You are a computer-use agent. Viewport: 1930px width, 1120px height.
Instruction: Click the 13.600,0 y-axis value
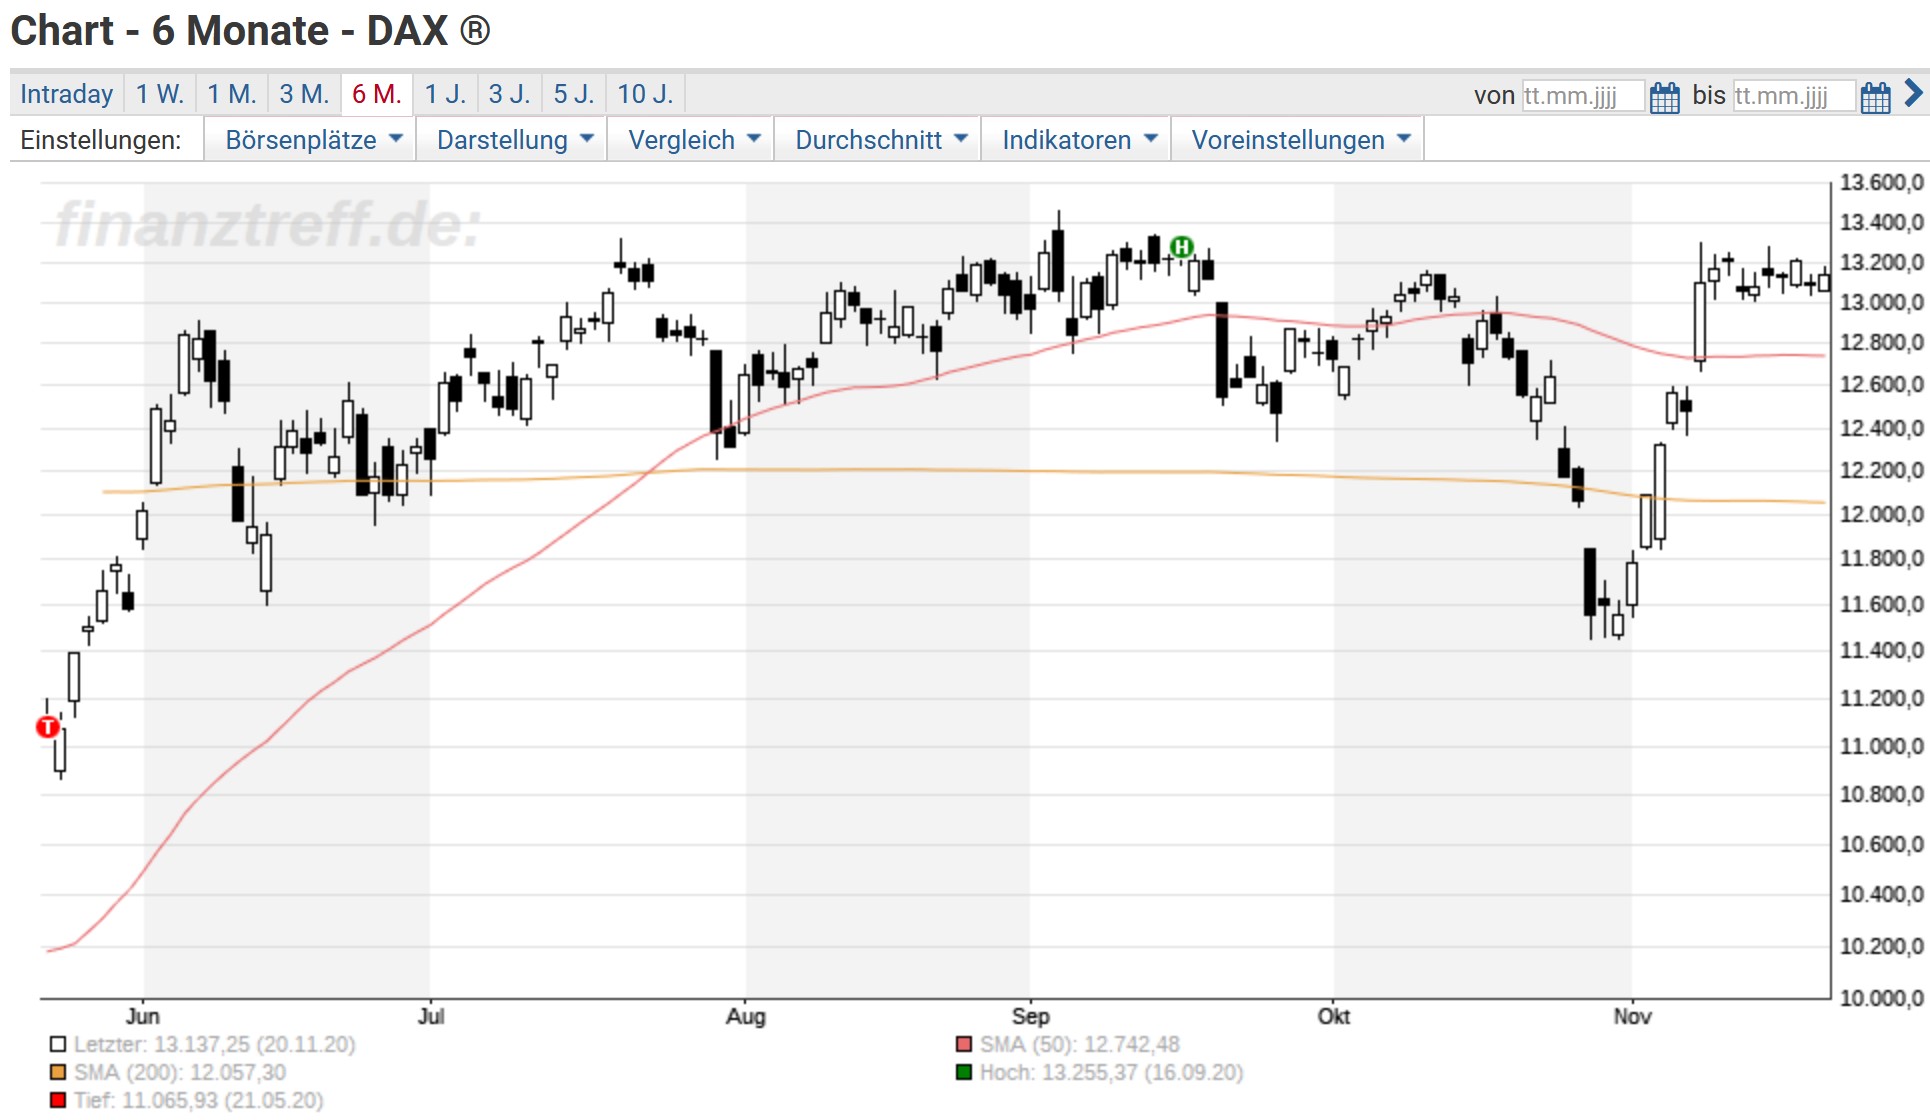[1881, 182]
